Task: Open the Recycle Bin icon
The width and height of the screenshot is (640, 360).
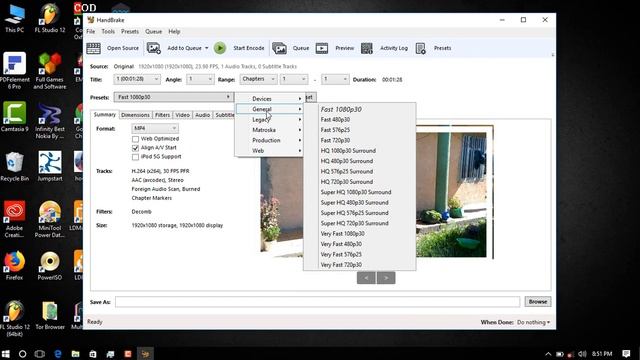Action: [x=15, y=167]
